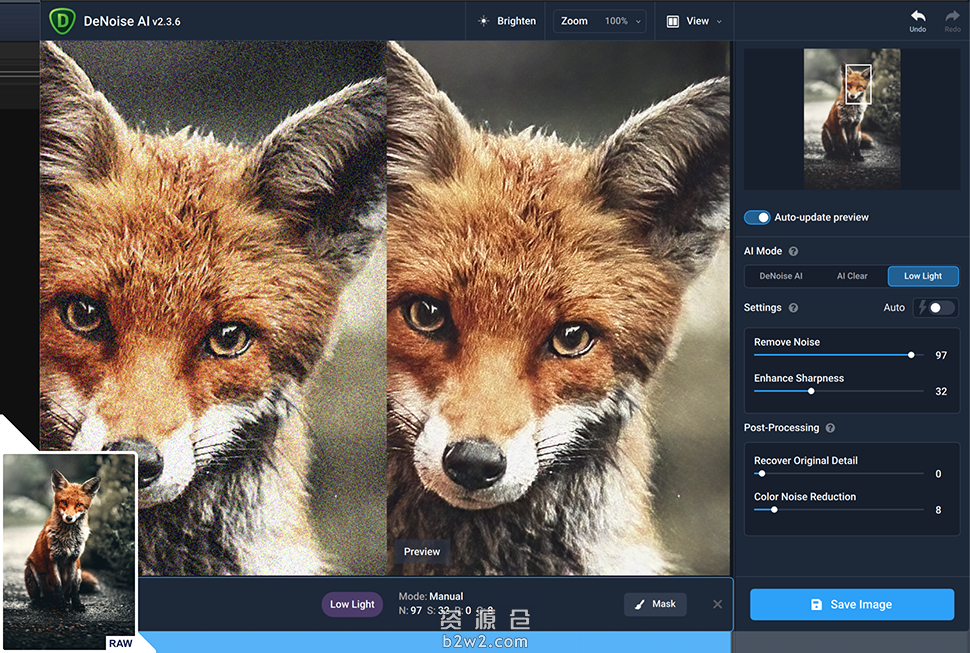Screen dimensions: 970x653
Task: Open the Mask brush tool
Action: [x=655, y=604]
